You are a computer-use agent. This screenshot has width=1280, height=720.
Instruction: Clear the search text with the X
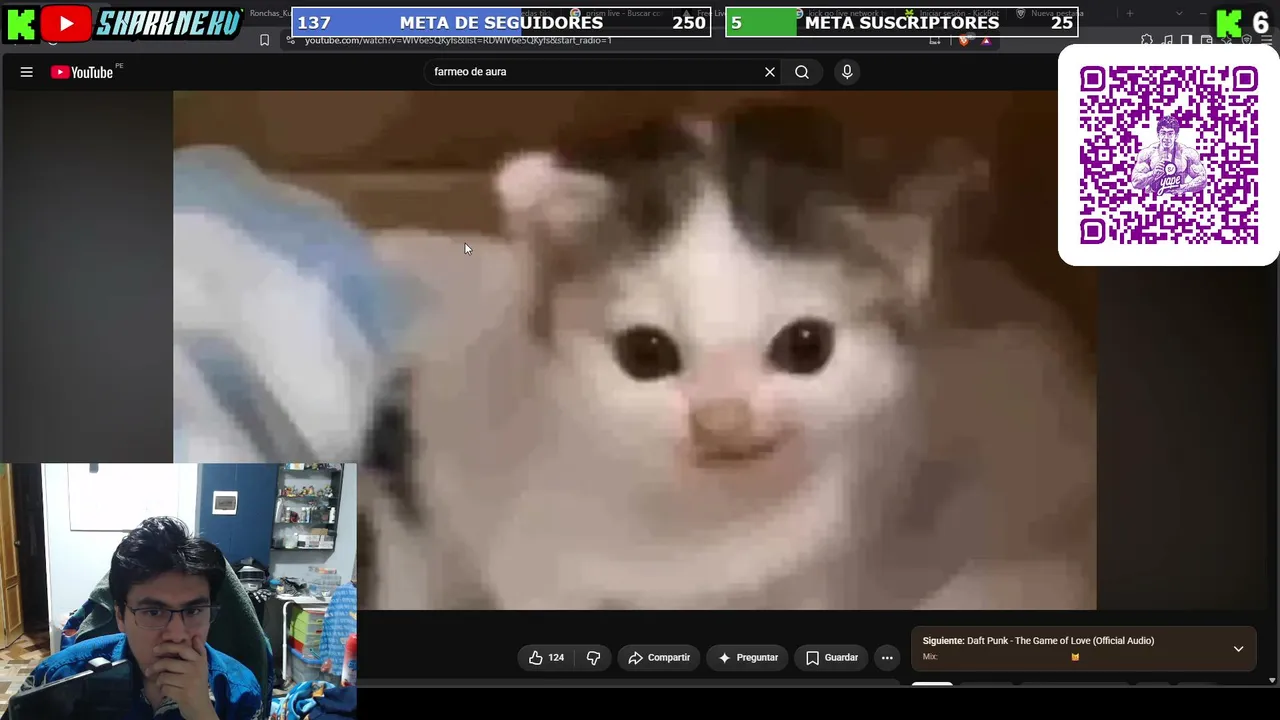tap(770, 72)
